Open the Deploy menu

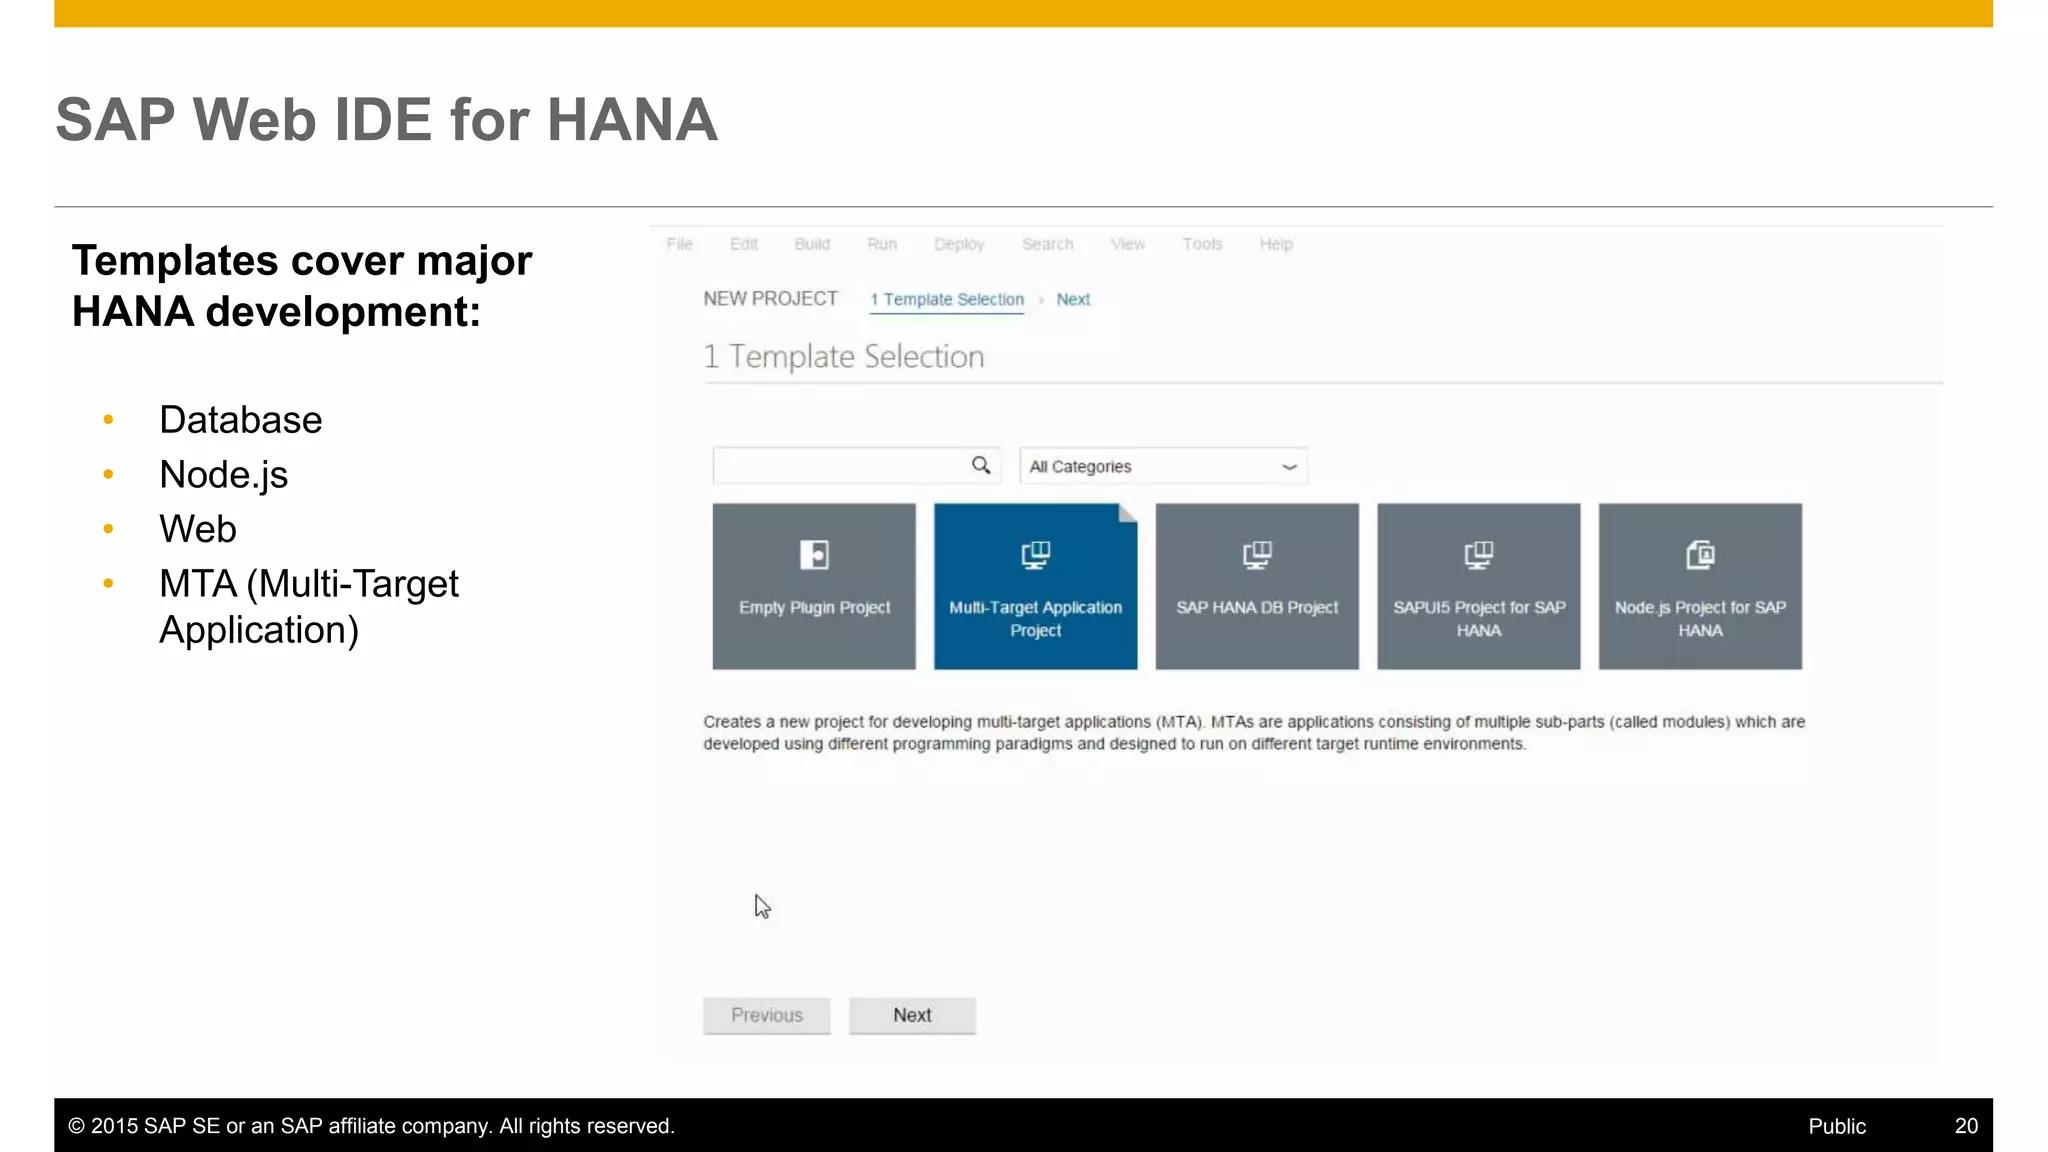pyautogui.click(x=959, y=244)
